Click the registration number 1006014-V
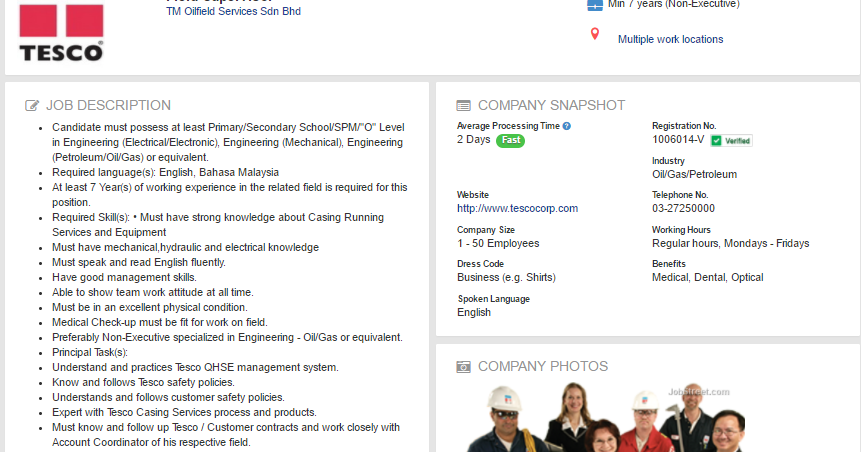Screen dimensions: 861x452 coord(678,139)
